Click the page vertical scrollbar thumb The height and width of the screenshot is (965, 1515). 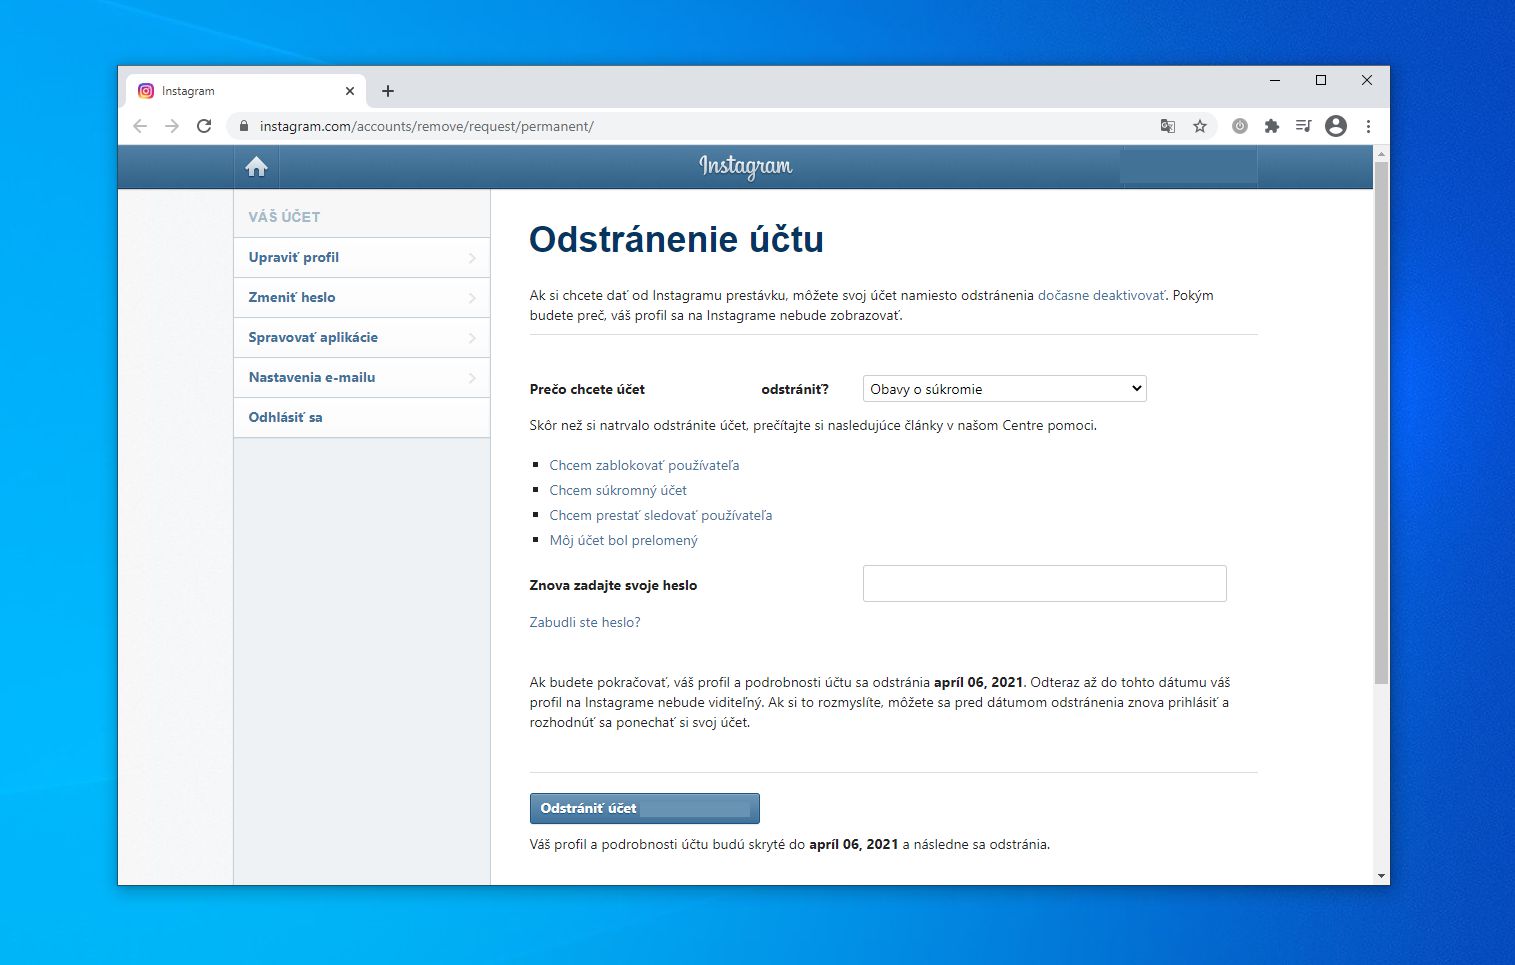(1381, 422)
